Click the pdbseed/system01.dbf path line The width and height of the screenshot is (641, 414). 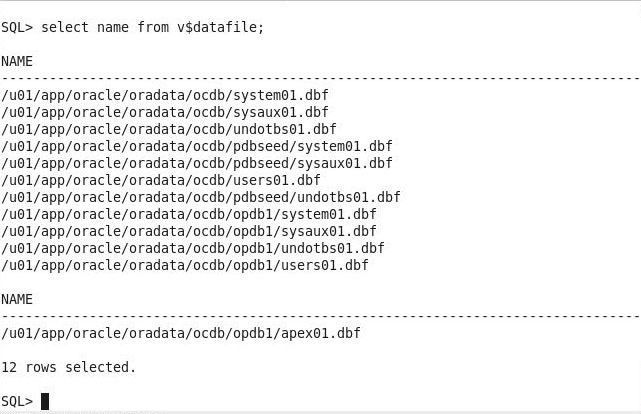[197, 146]
